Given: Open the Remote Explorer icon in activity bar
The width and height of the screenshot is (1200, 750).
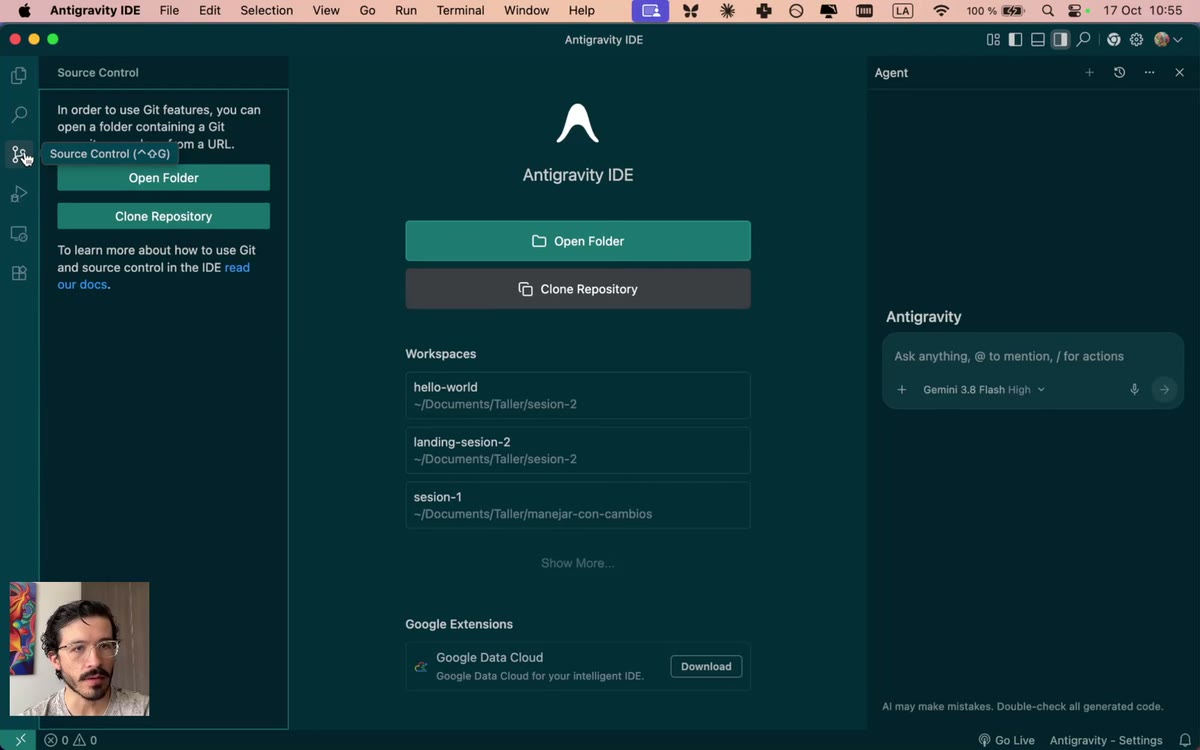Looking at the screenshot, I should tap(19, 233).
